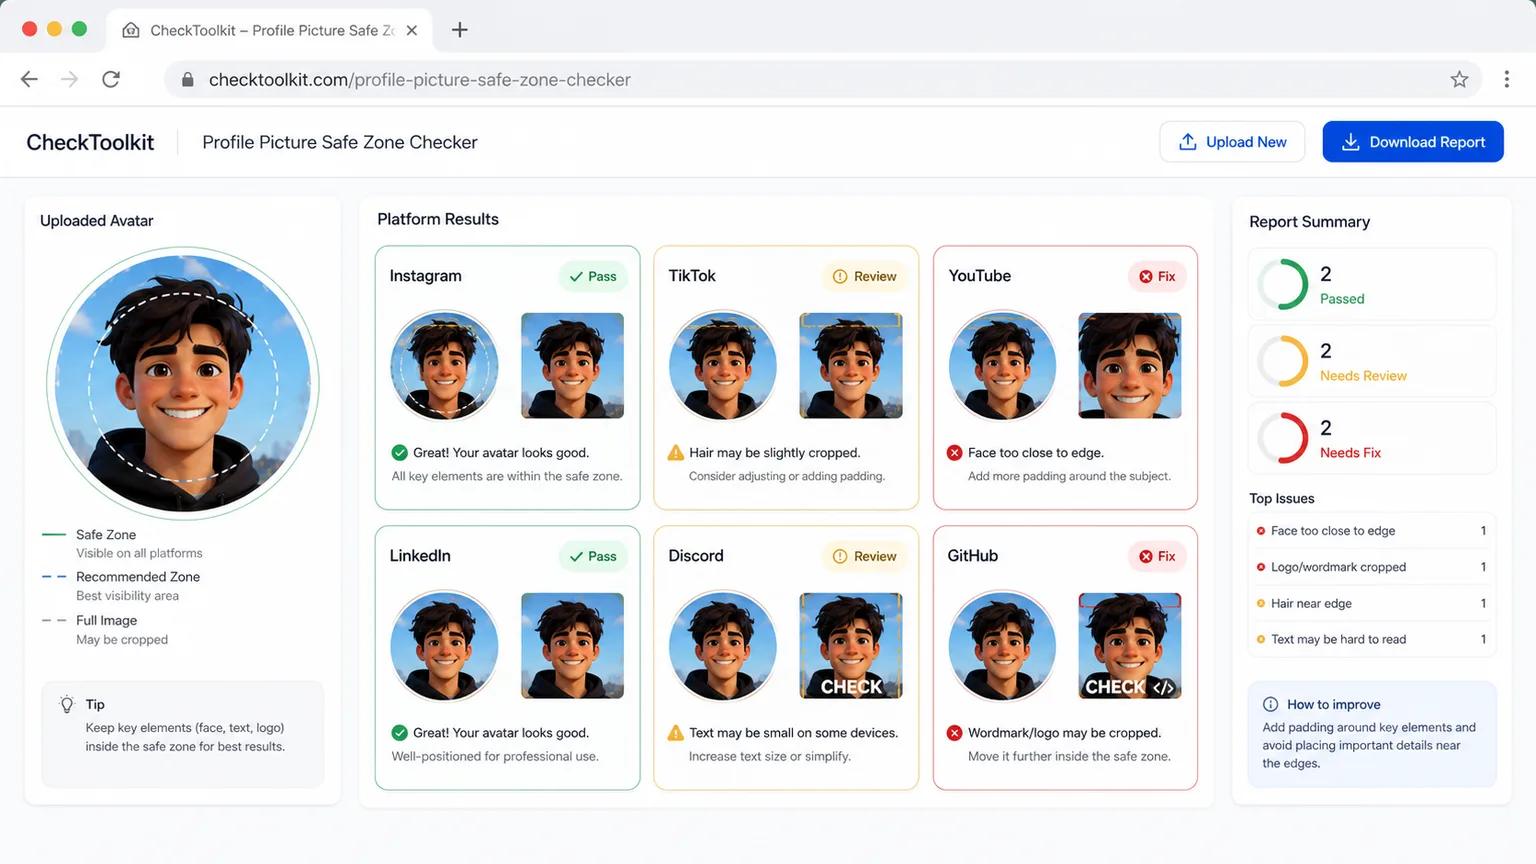Viewport: 1536px width, 864px height.
Task: Click the CheckToolkit logo
Action: [90, 142]
